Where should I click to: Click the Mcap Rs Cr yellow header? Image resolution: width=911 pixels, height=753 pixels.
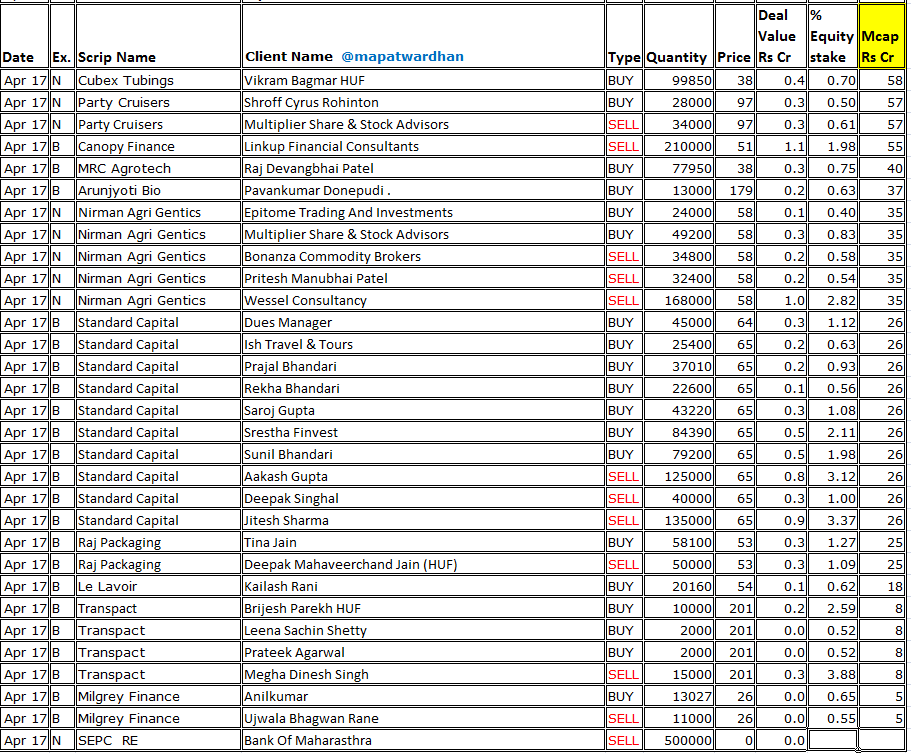(881, 36)
